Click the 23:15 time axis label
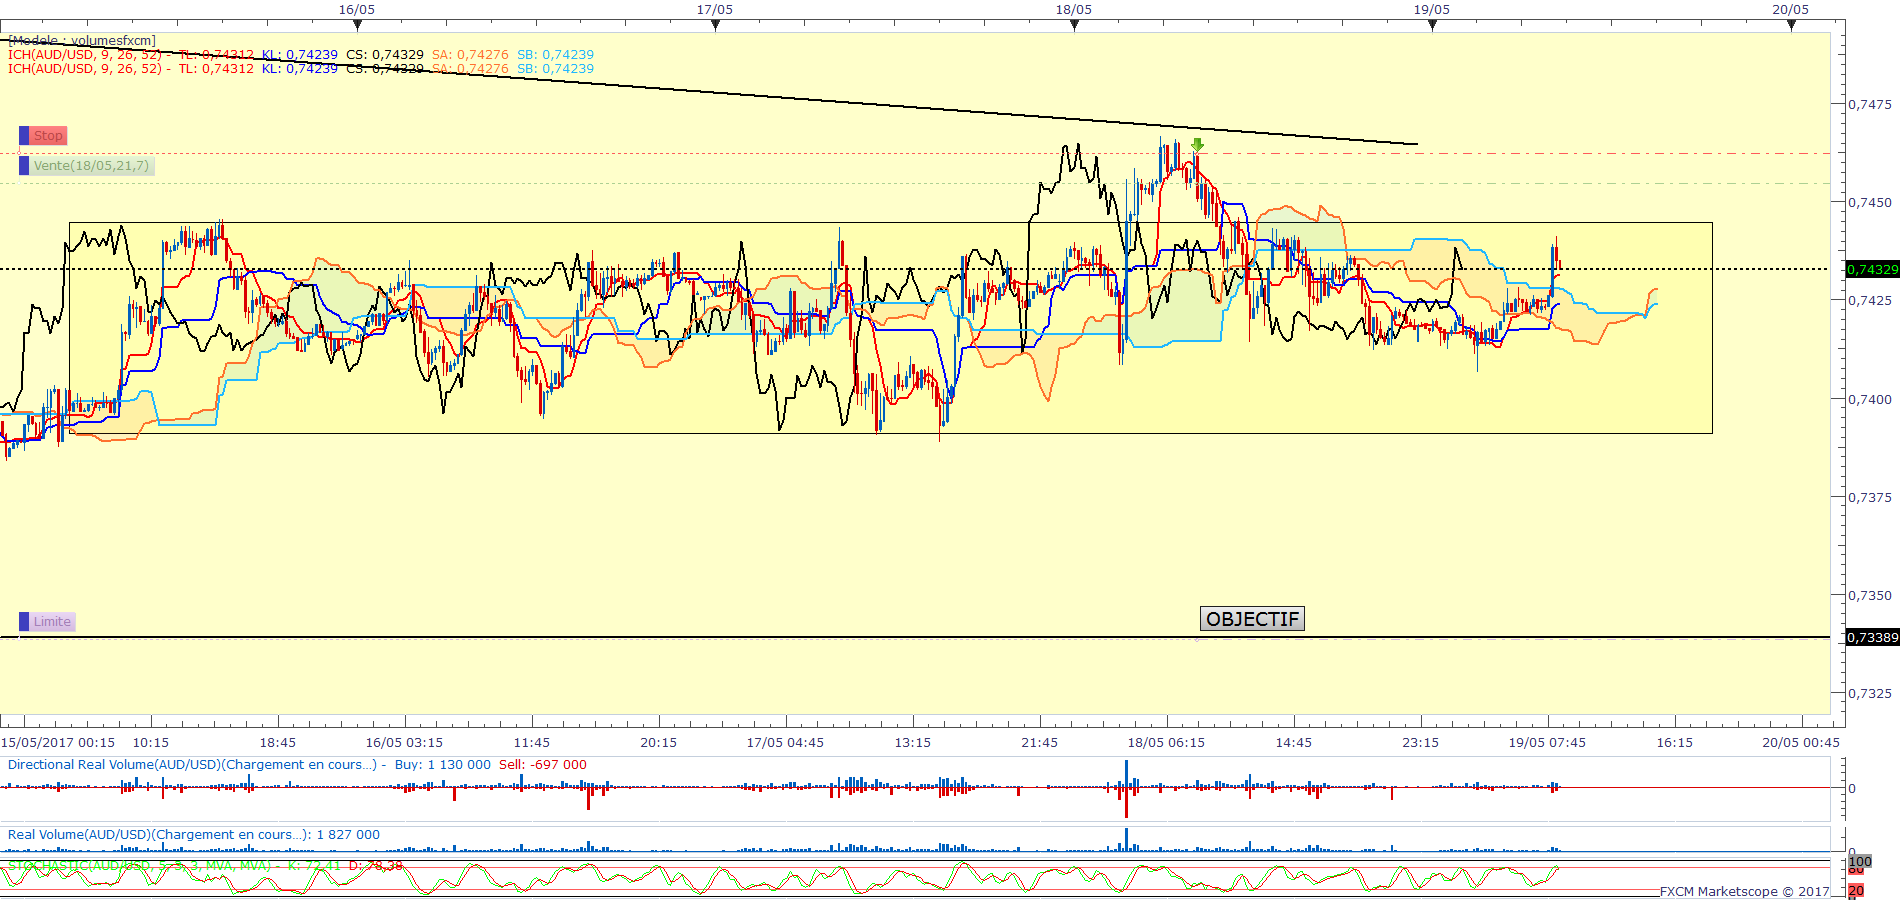This screenshot has width=1903, height=900. tap(1421, 743)
